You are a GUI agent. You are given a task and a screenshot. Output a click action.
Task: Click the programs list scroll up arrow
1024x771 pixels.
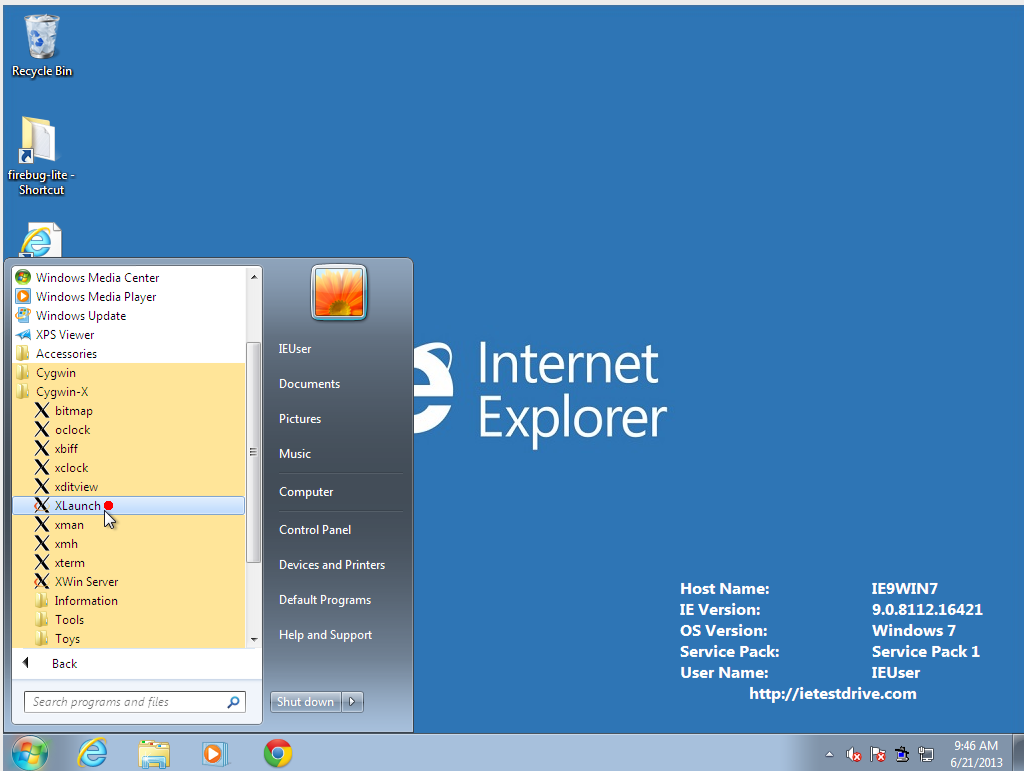254,277
